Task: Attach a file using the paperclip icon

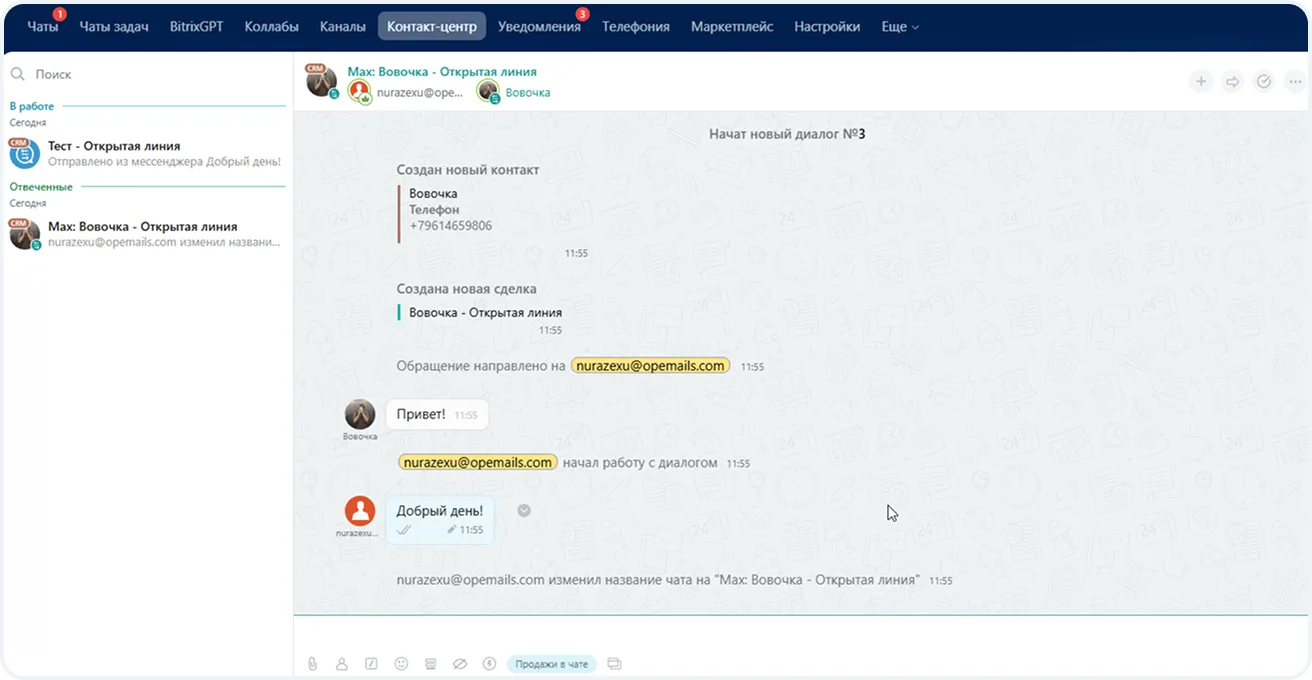Action: (312, 663)
